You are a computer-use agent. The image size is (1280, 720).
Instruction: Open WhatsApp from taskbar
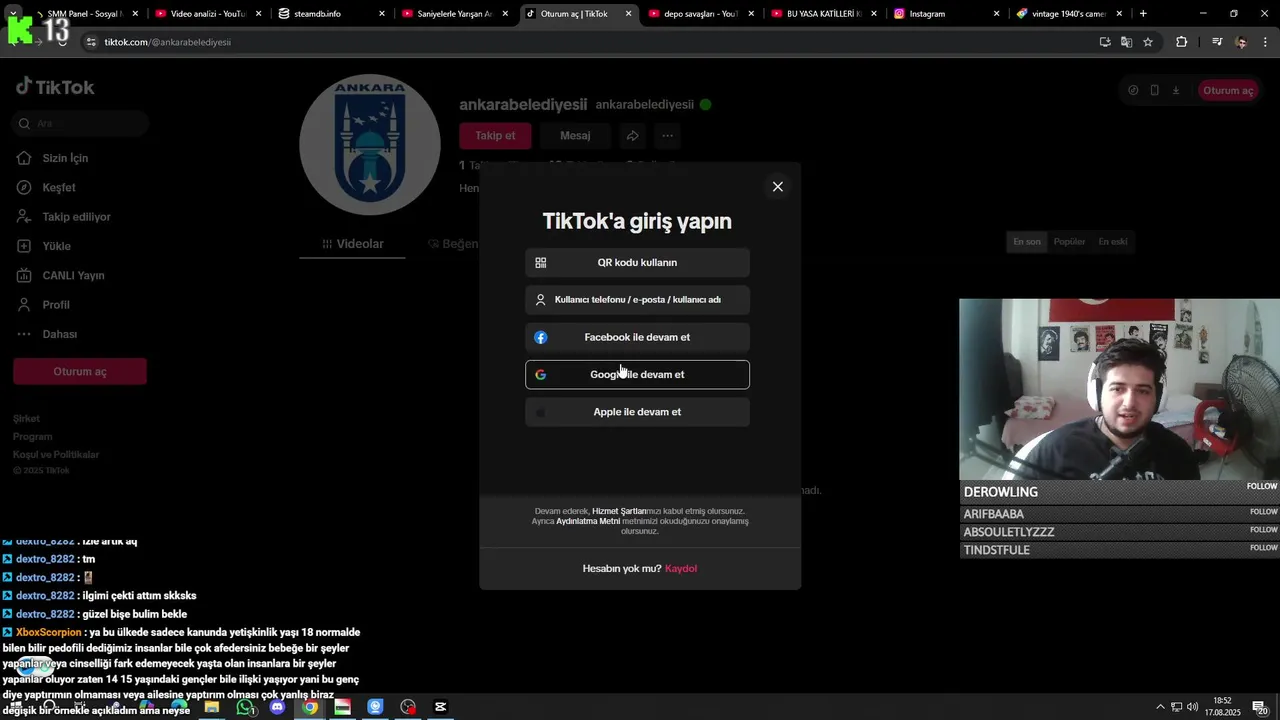[245, 707]
